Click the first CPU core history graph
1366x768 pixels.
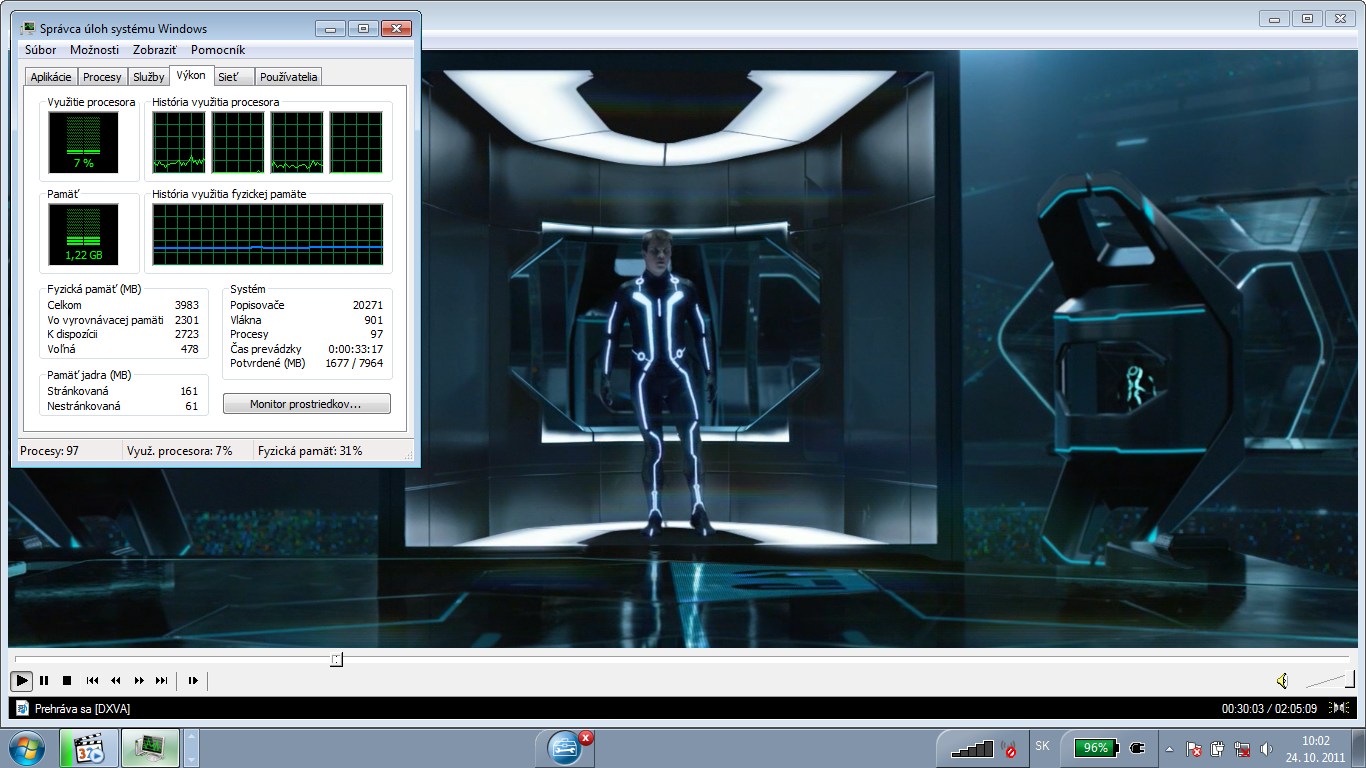(179, 141)
